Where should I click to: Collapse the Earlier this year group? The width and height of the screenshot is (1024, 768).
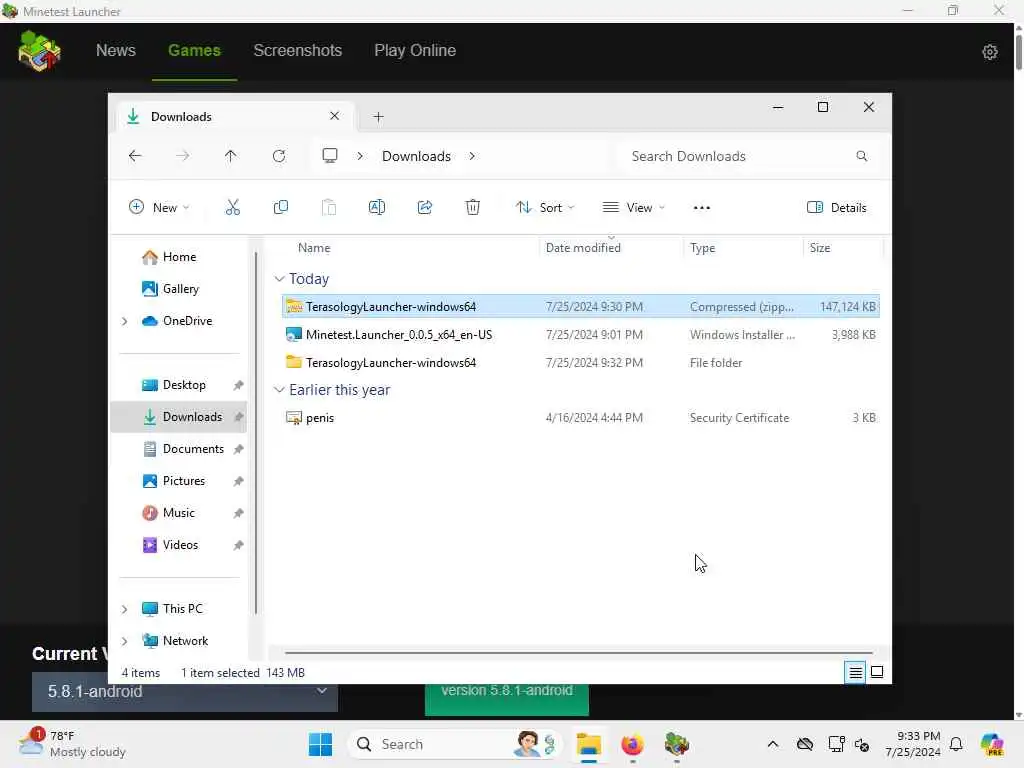point(279,390)
